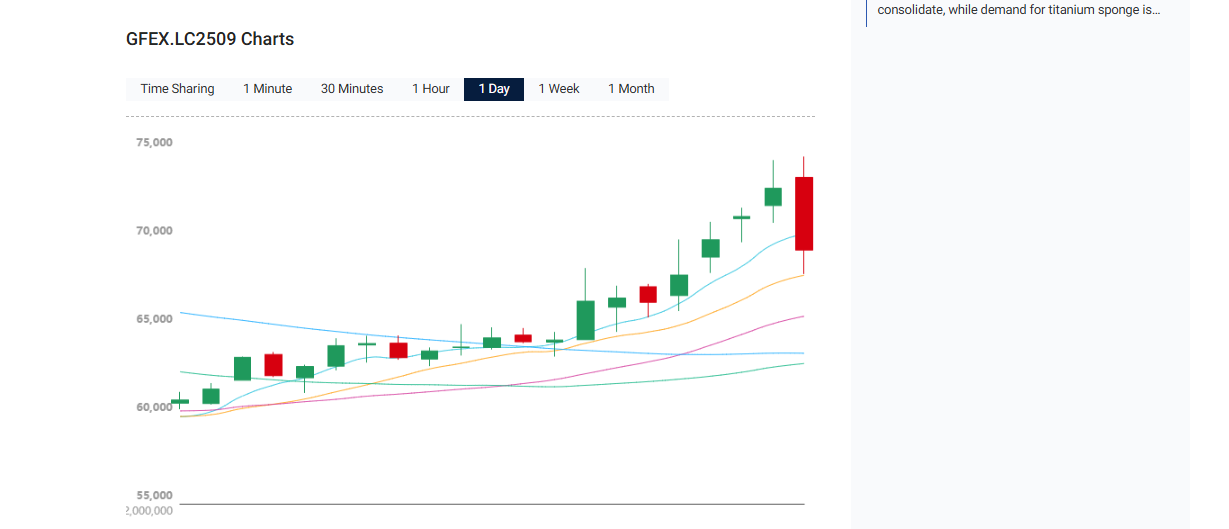The width and height of the screenshot is (1229, 529).
Task: Open the titanium sponge news snippet
Action: pos(1018,10)
